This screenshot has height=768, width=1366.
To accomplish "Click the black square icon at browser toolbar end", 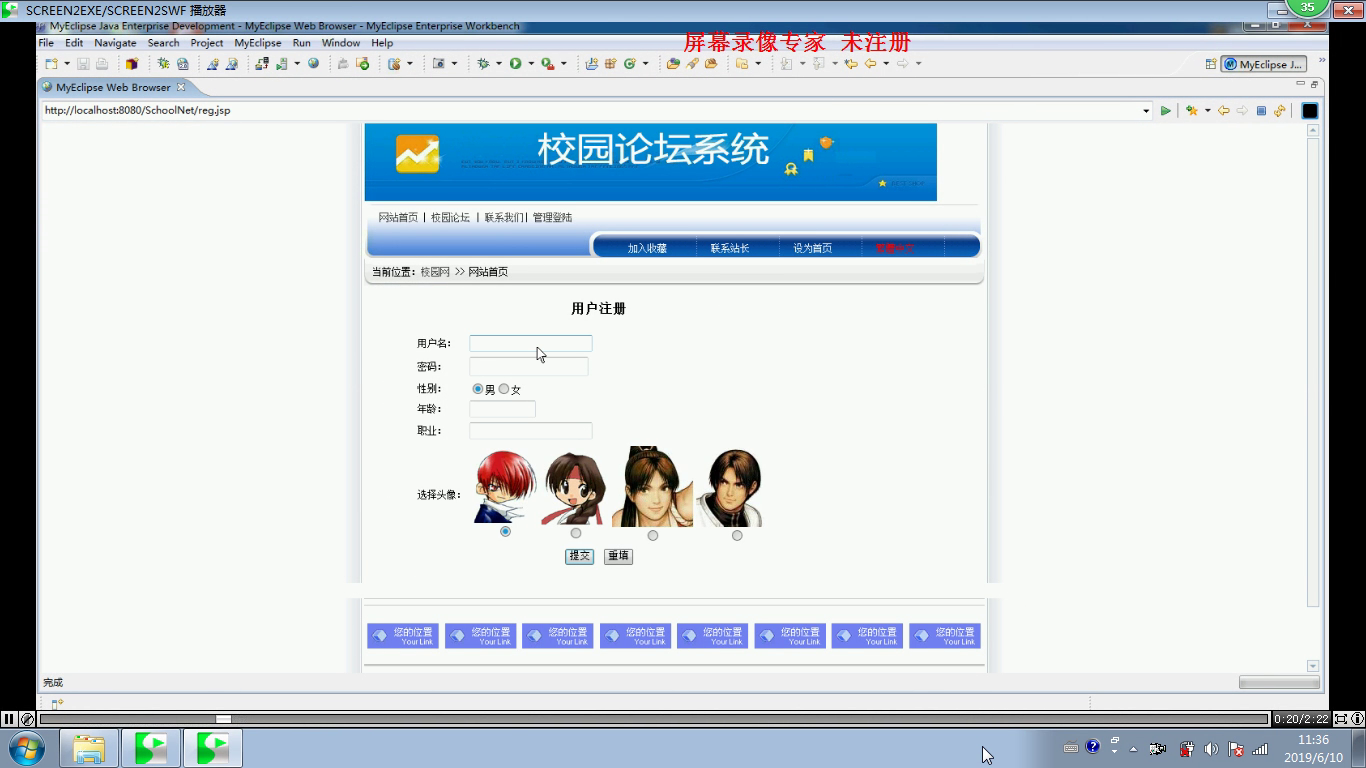I will (x=1309, y=110).
